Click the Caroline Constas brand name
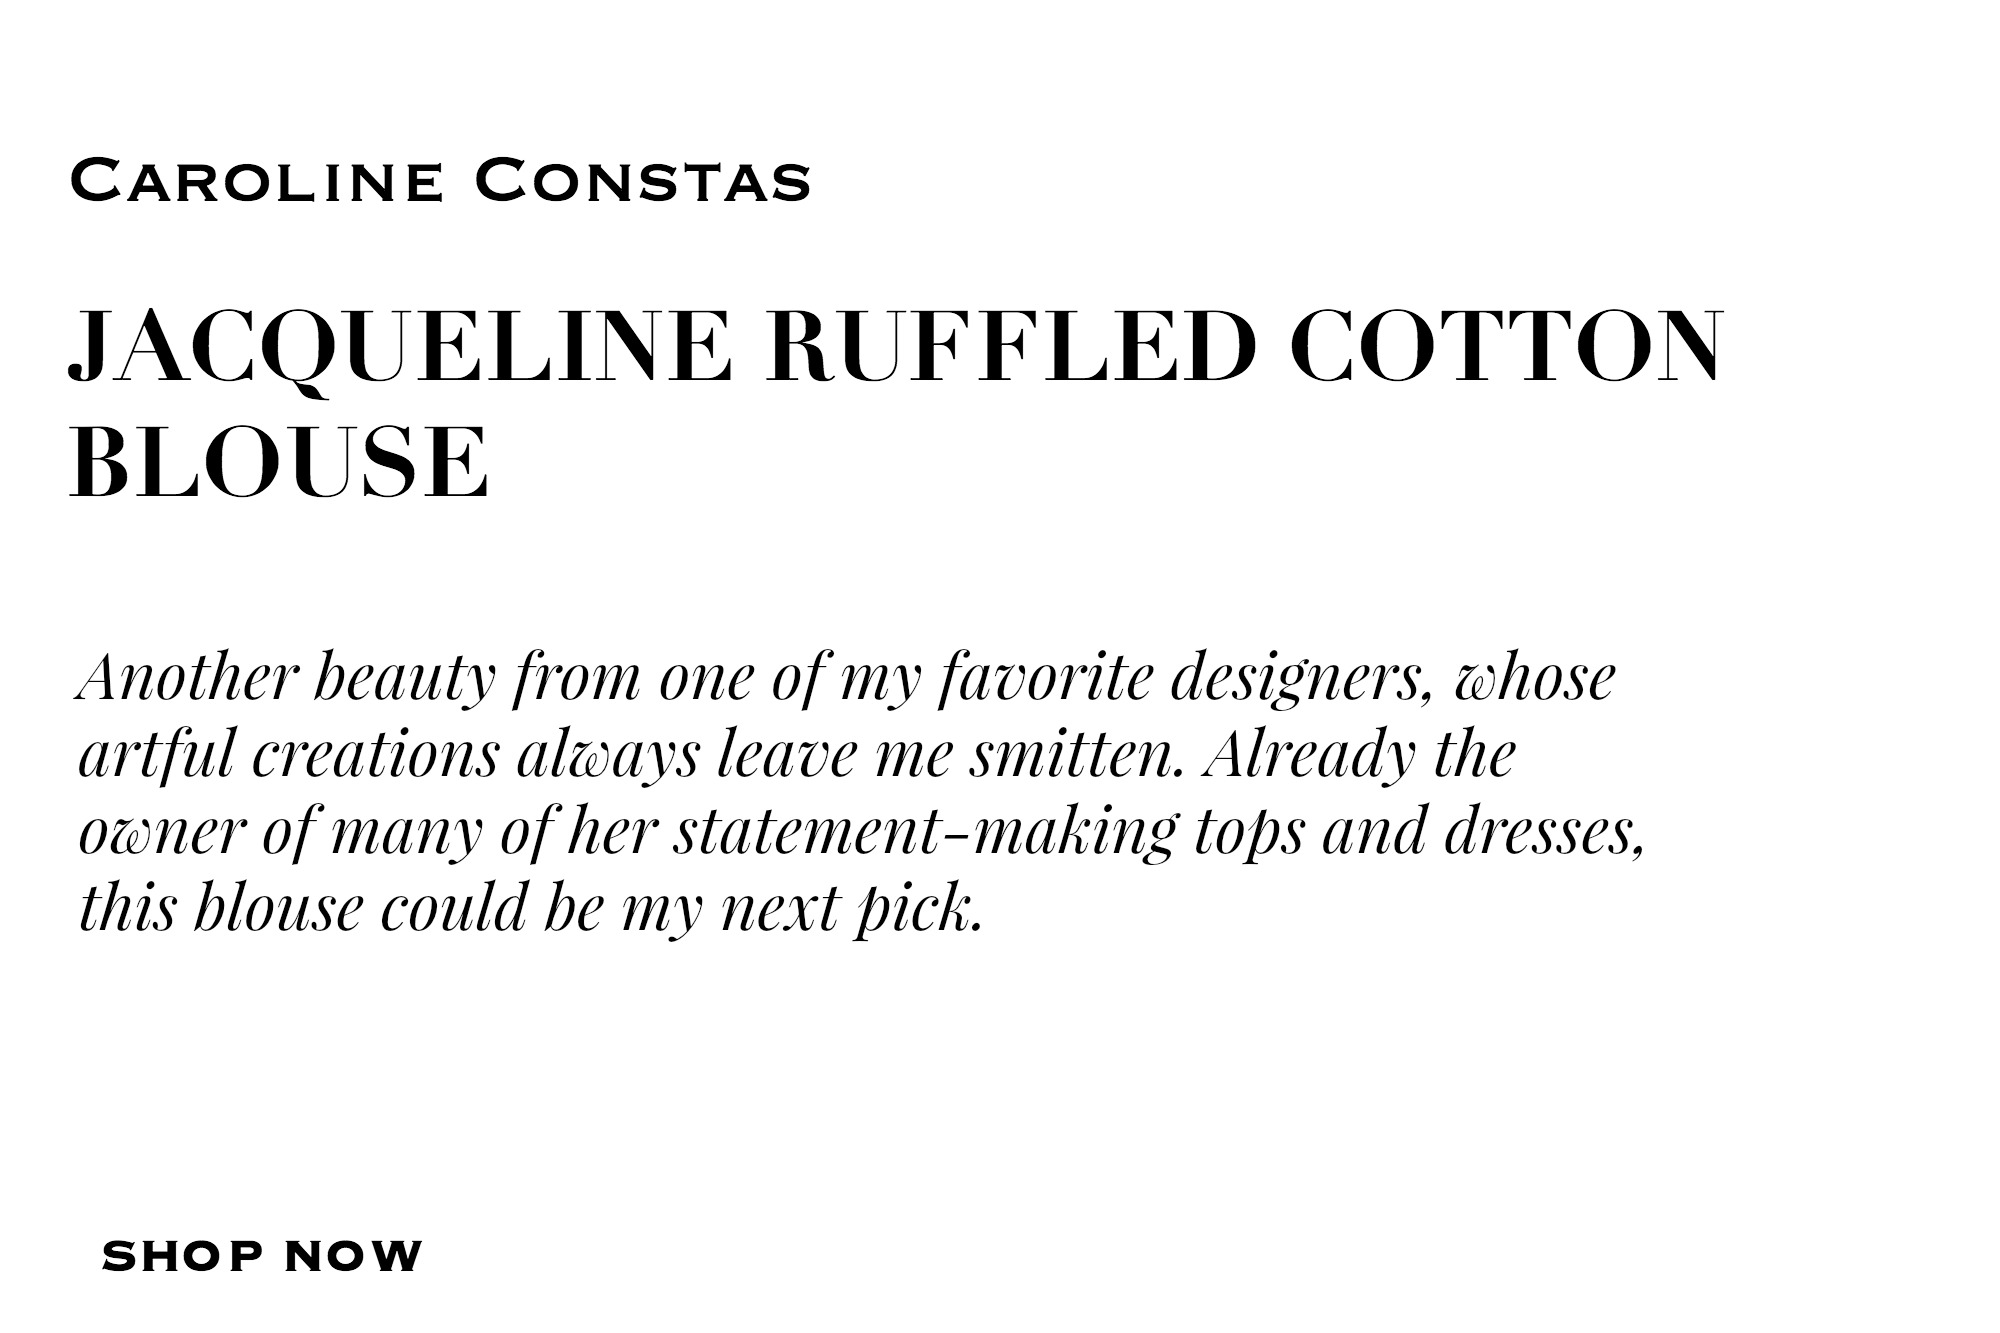 tap(440, 181)
